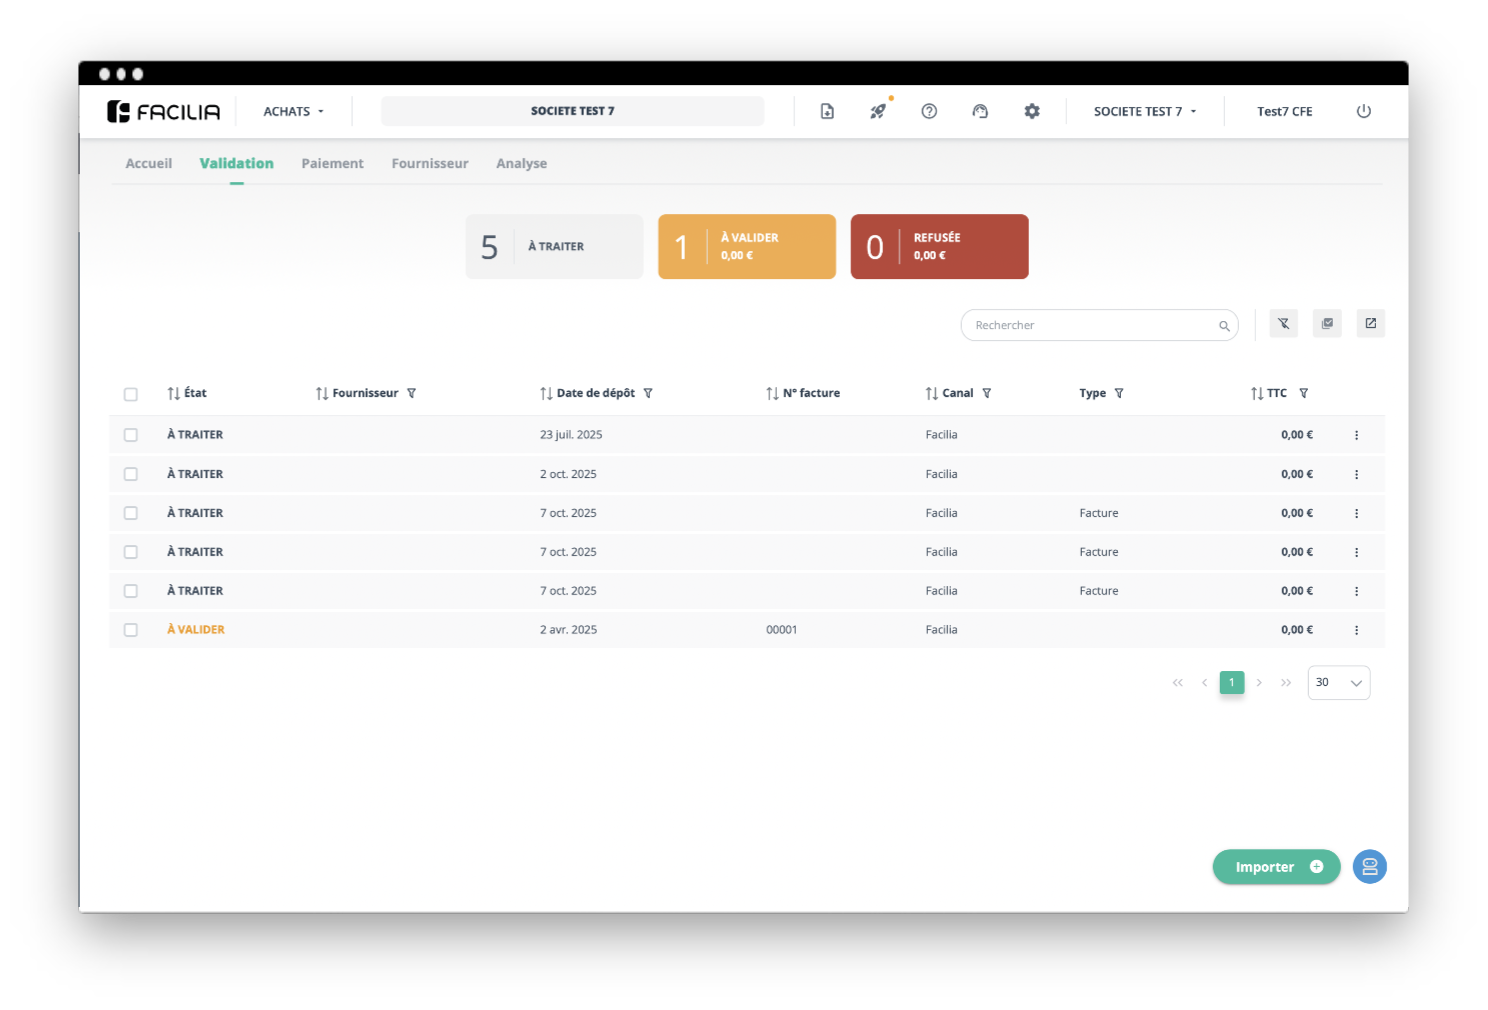This screenshot has width=1488, height=1010.
Task: Select the checkbox of the À VALIDER row
Action: (x=131, y=630)
